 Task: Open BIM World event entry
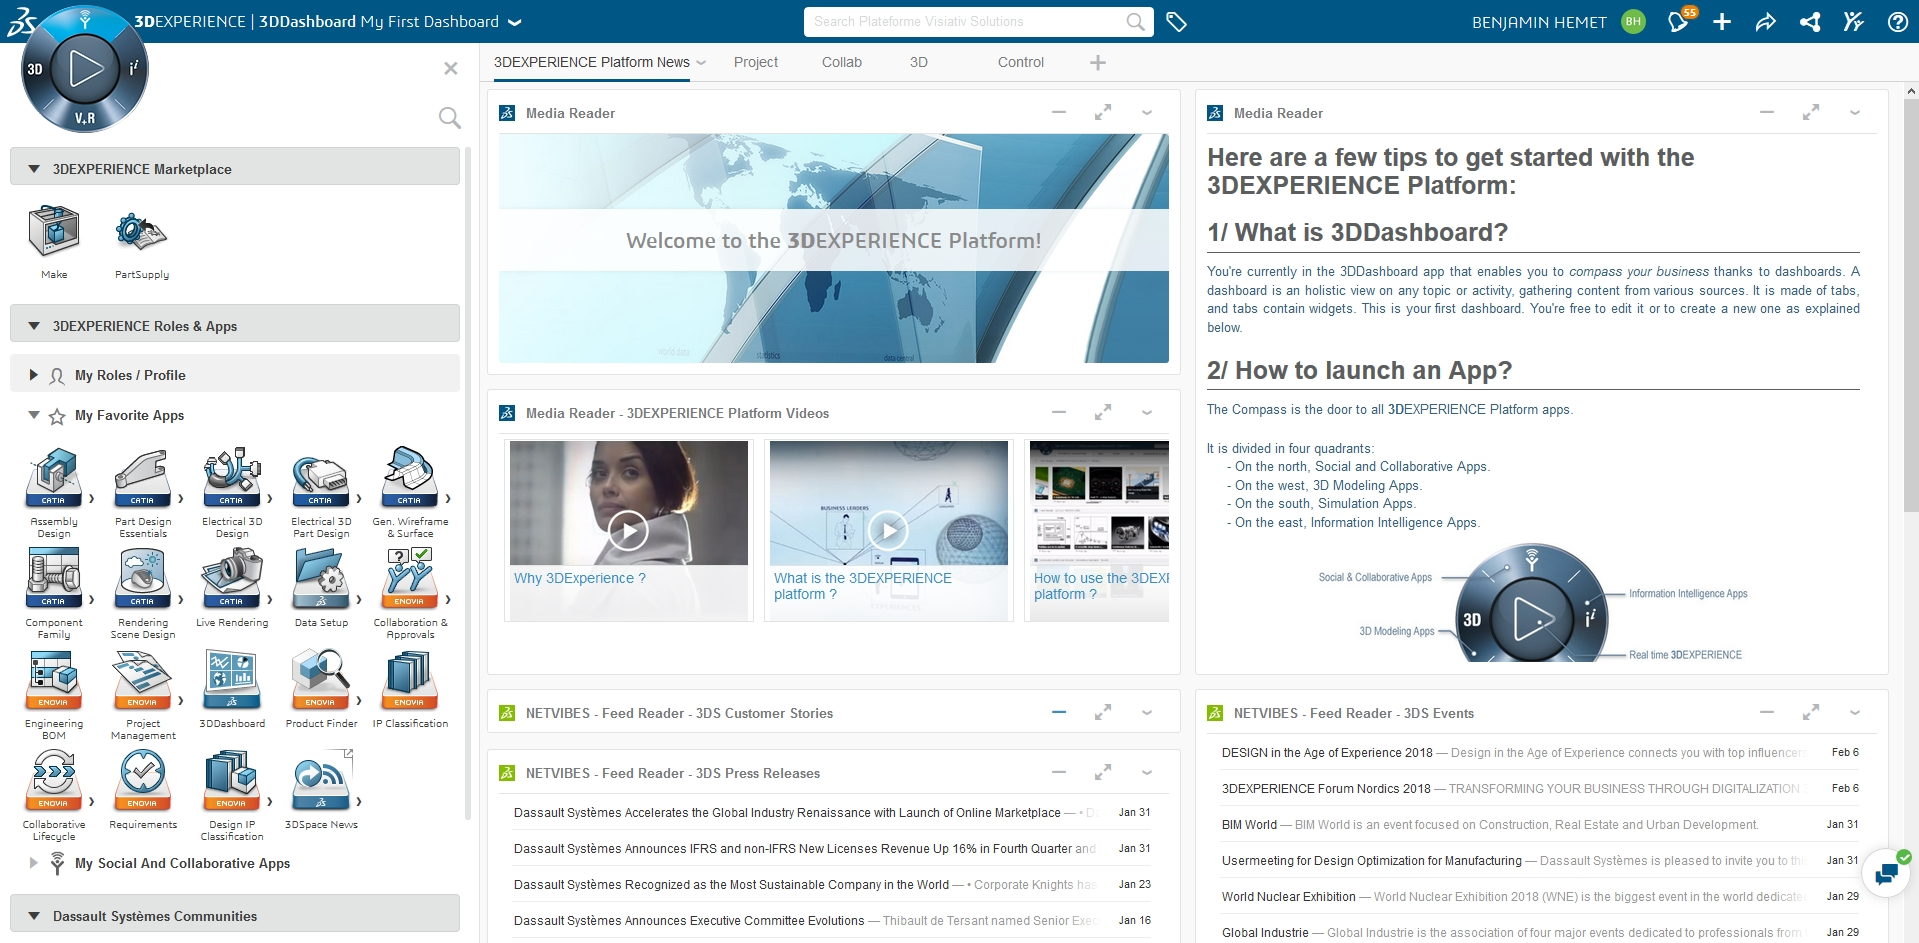(1540, 825)
